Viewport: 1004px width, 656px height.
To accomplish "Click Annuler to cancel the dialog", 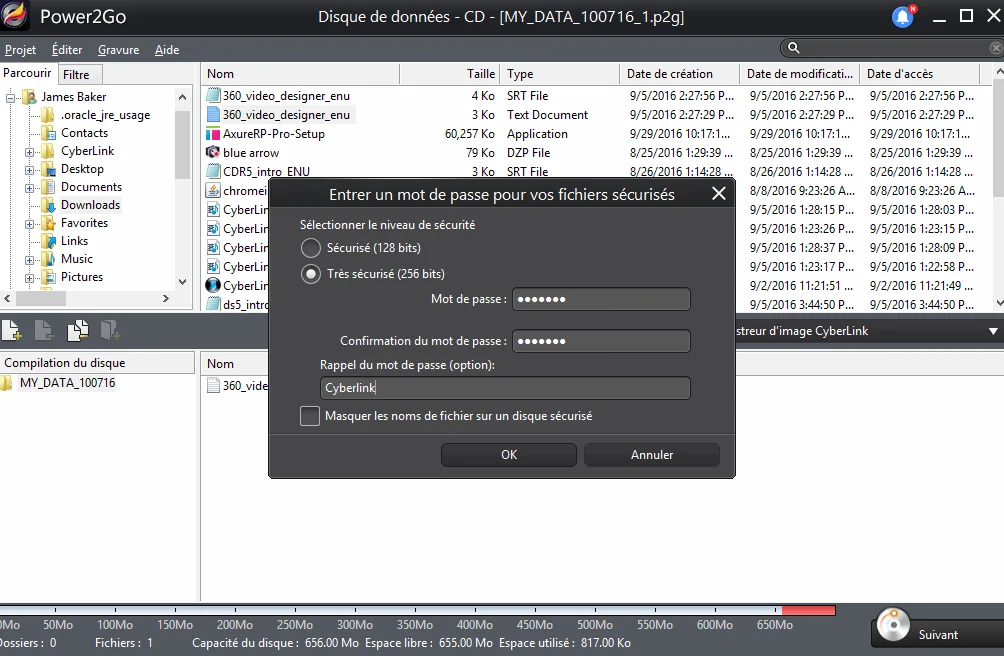I will (652, 455).
